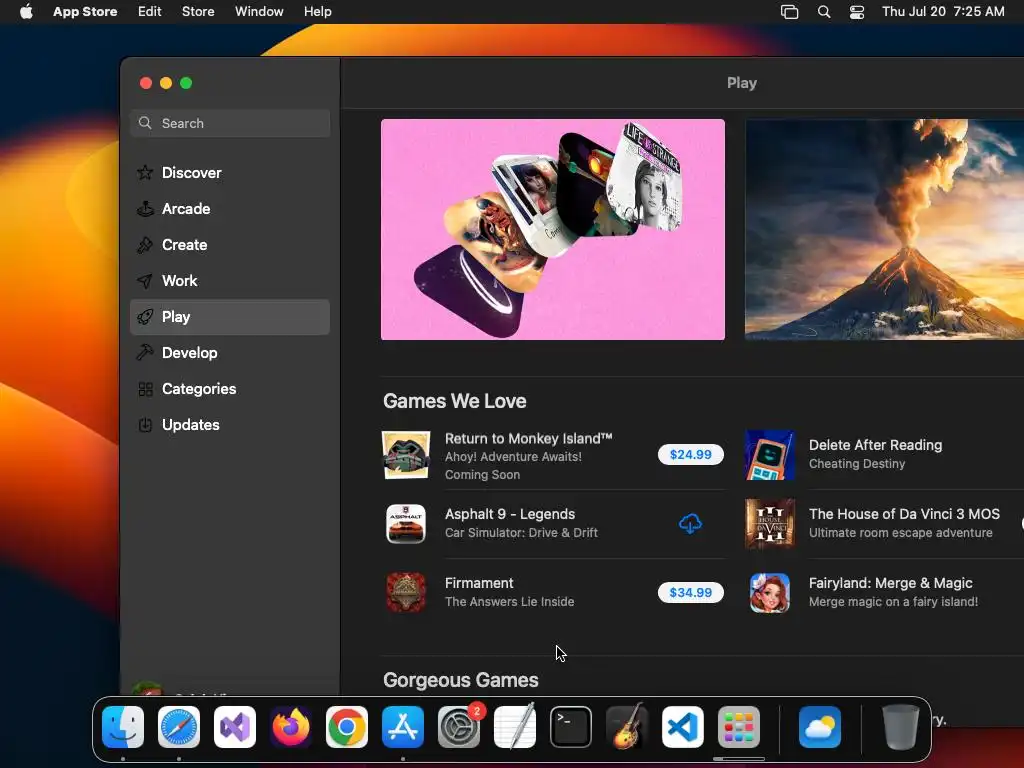Screen dimensions: 1024x768
Task: Open the pink Life is Strange banner
Action: click(x=552, y=229)
